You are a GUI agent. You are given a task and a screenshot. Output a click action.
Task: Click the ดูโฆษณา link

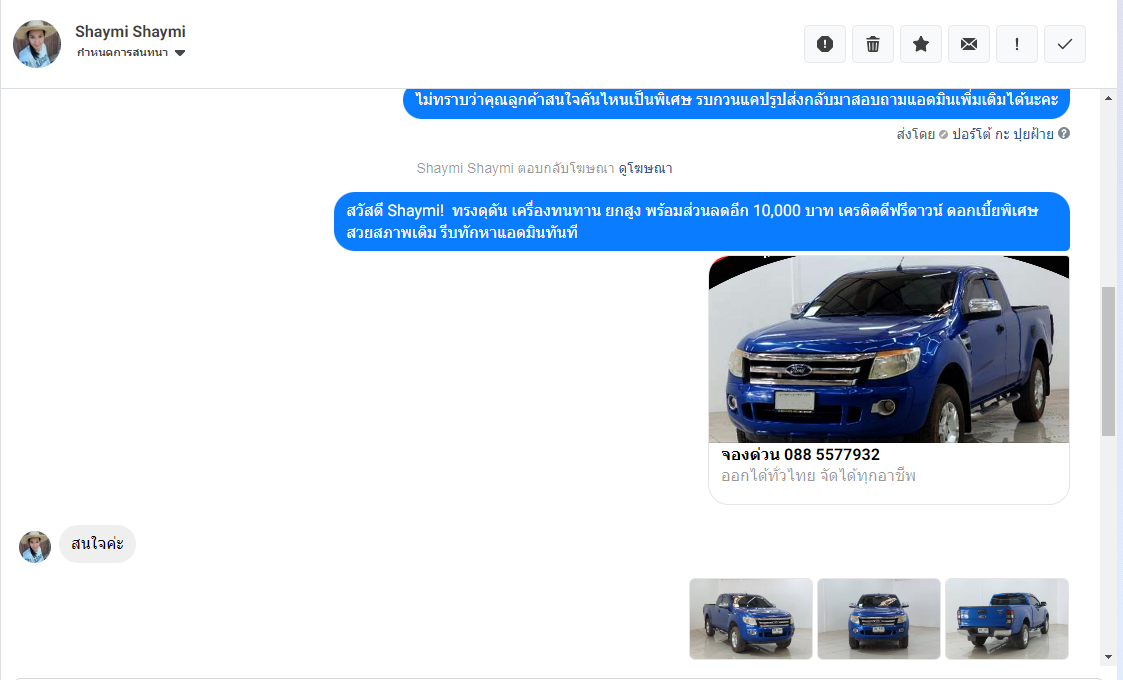tap(645, 168)
